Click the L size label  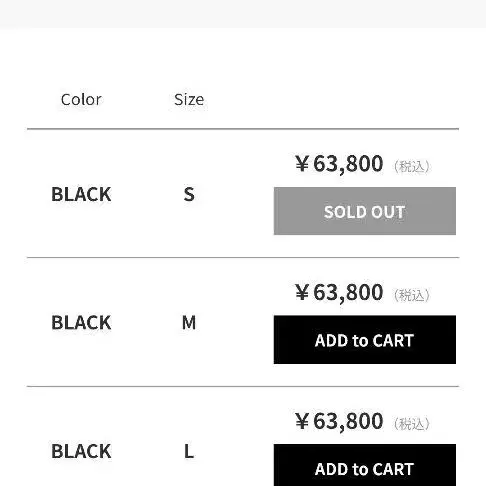pyautogui.click(x=189, y=451)
